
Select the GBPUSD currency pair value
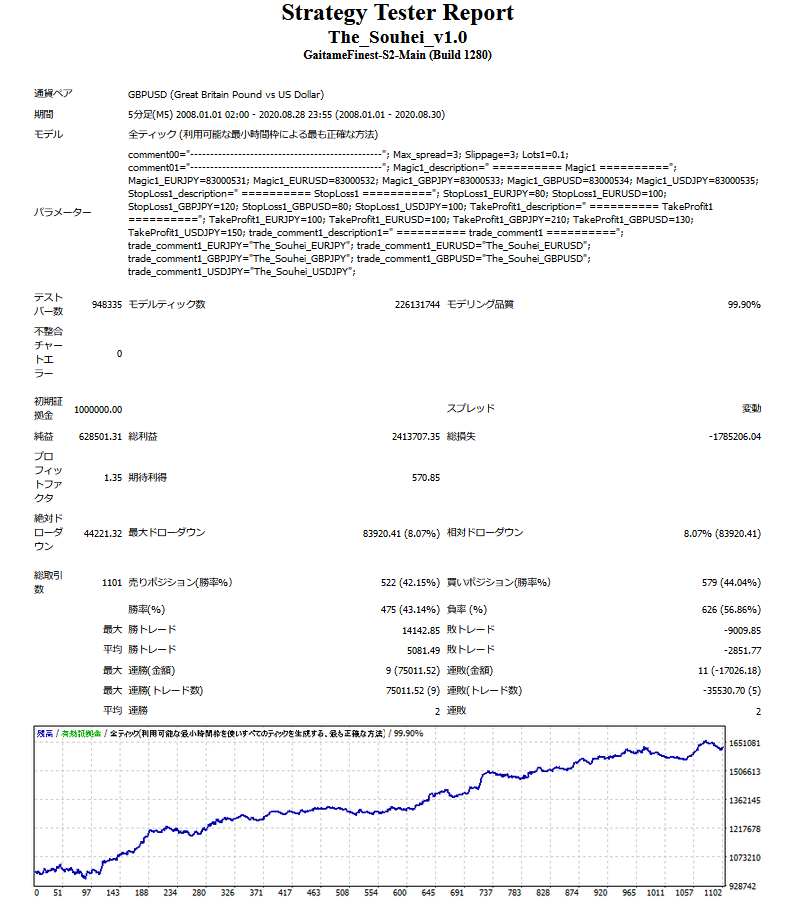[x=225, y=95]
